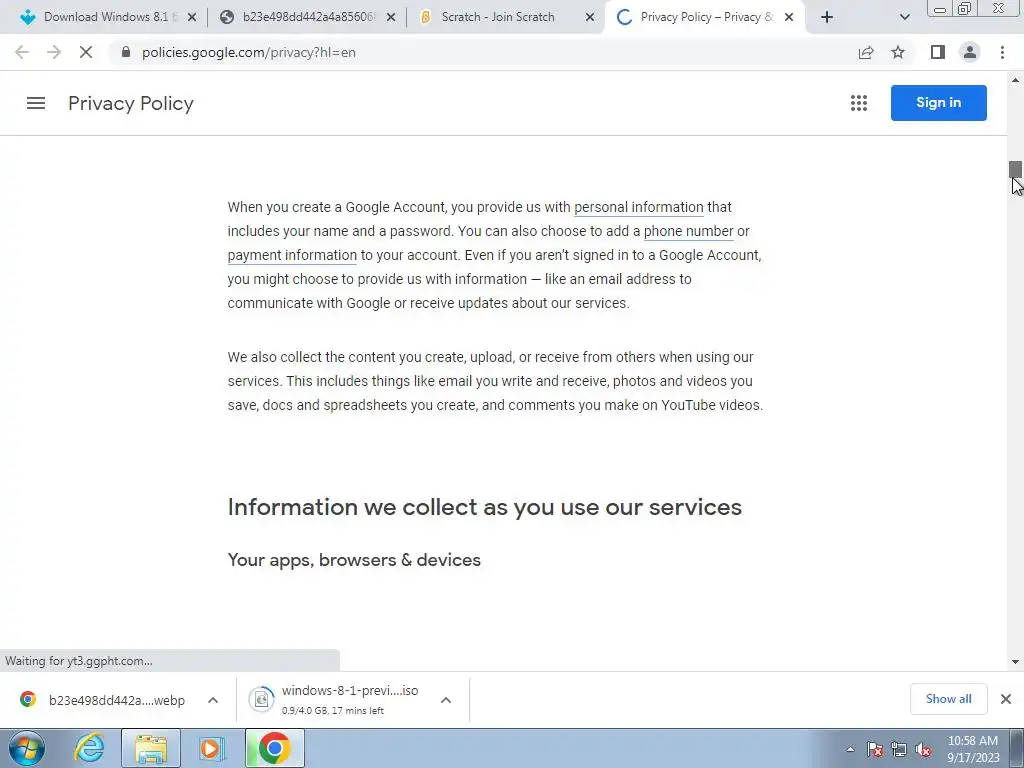1024x768 pixels.
Task: Go forward one page
Action: [54, 52]
